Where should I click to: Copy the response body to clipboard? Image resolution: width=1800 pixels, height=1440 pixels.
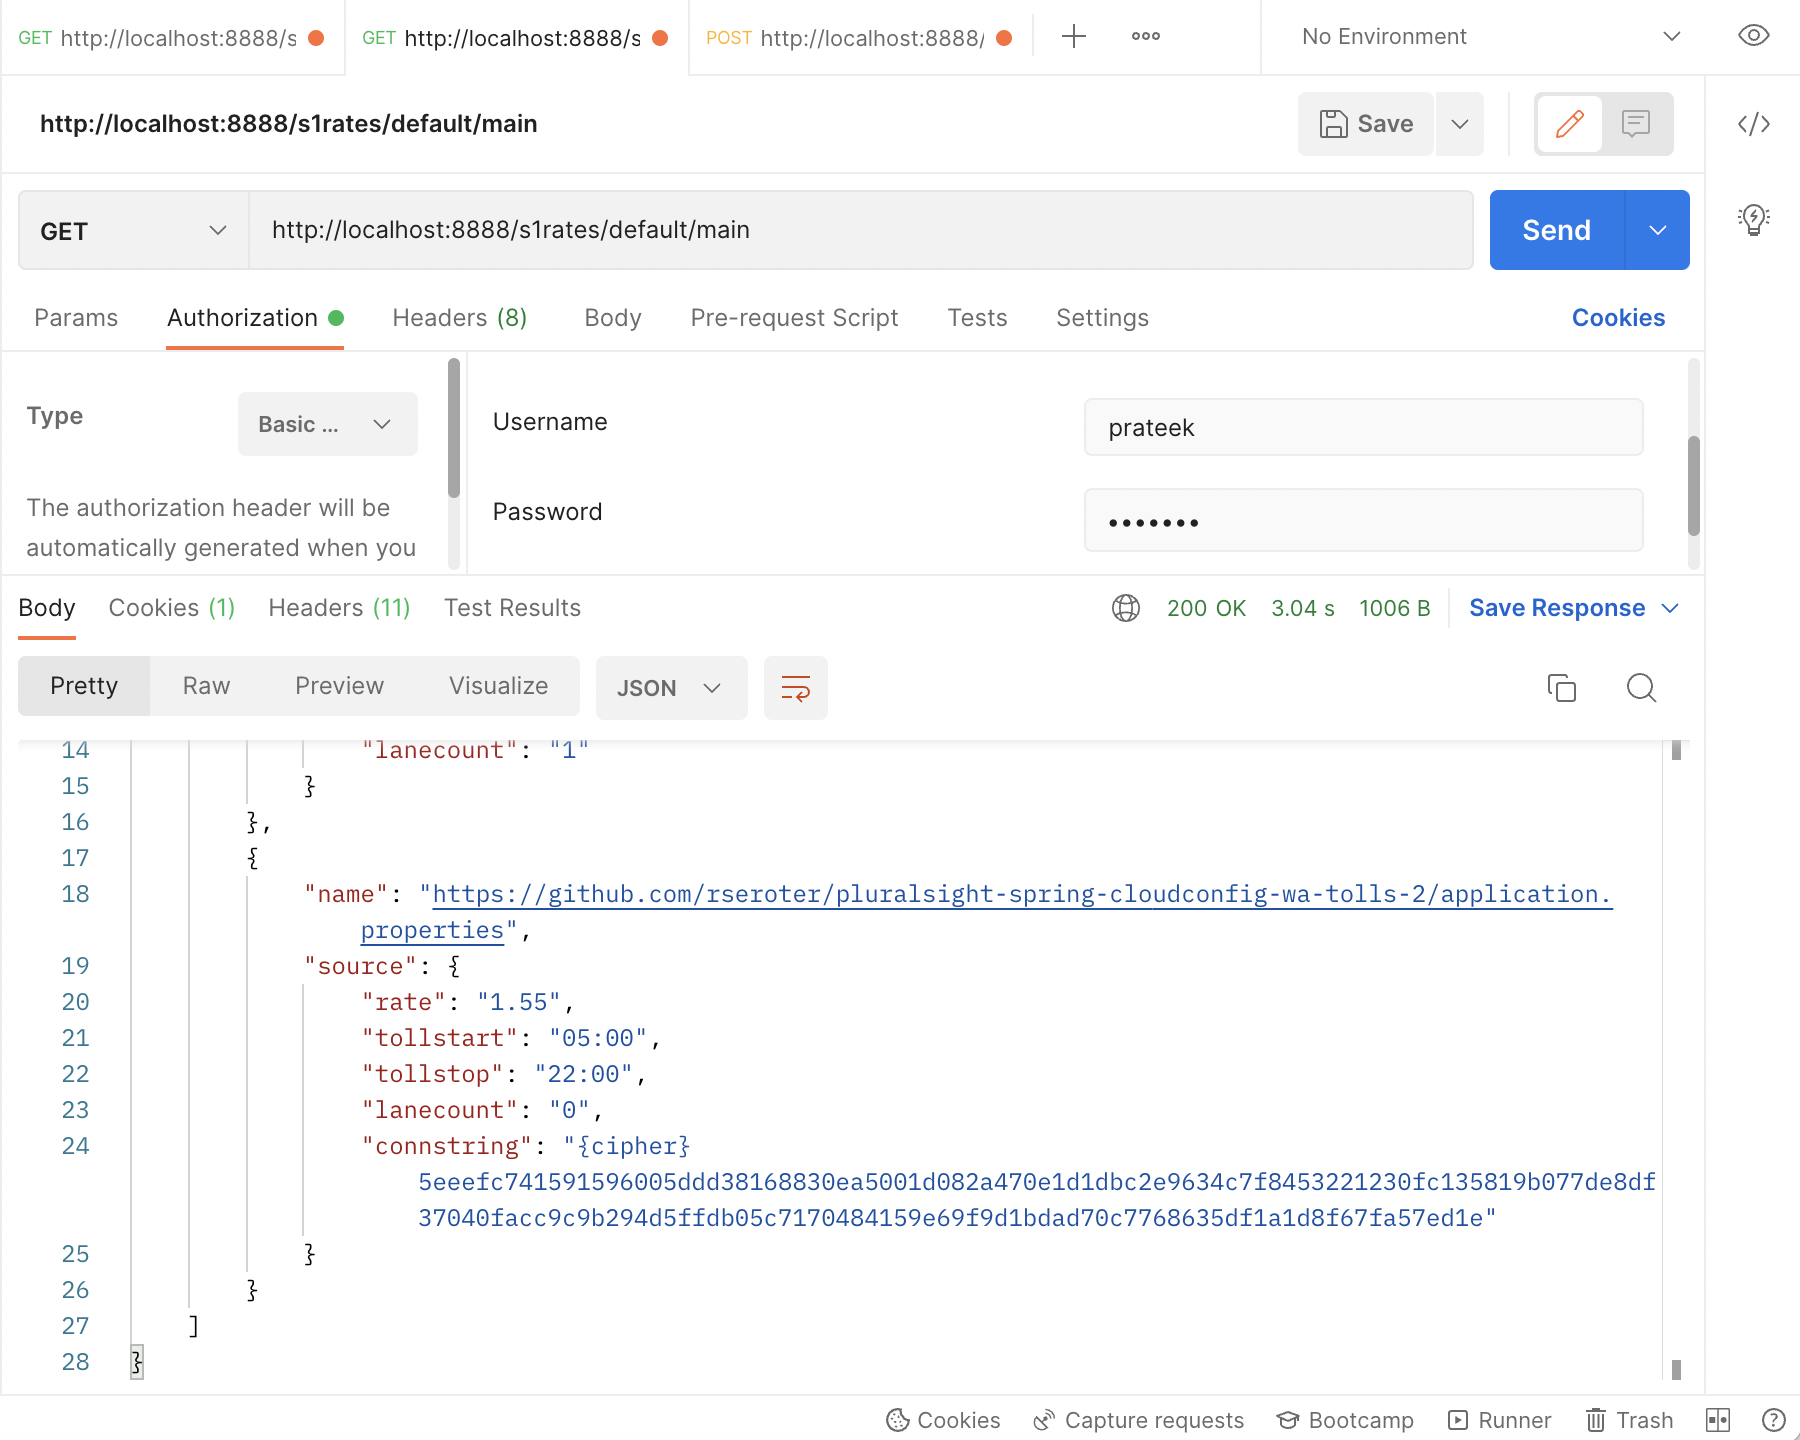(1561, 688)
